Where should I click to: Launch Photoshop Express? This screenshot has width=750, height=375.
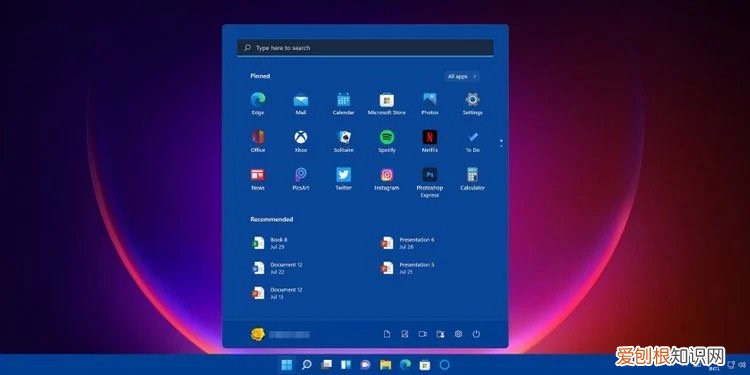coord(430,182)
